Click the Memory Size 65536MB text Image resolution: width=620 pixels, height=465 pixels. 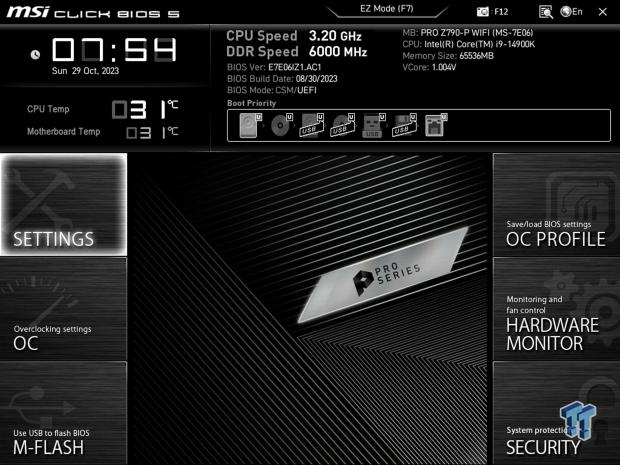click(448, 56)
